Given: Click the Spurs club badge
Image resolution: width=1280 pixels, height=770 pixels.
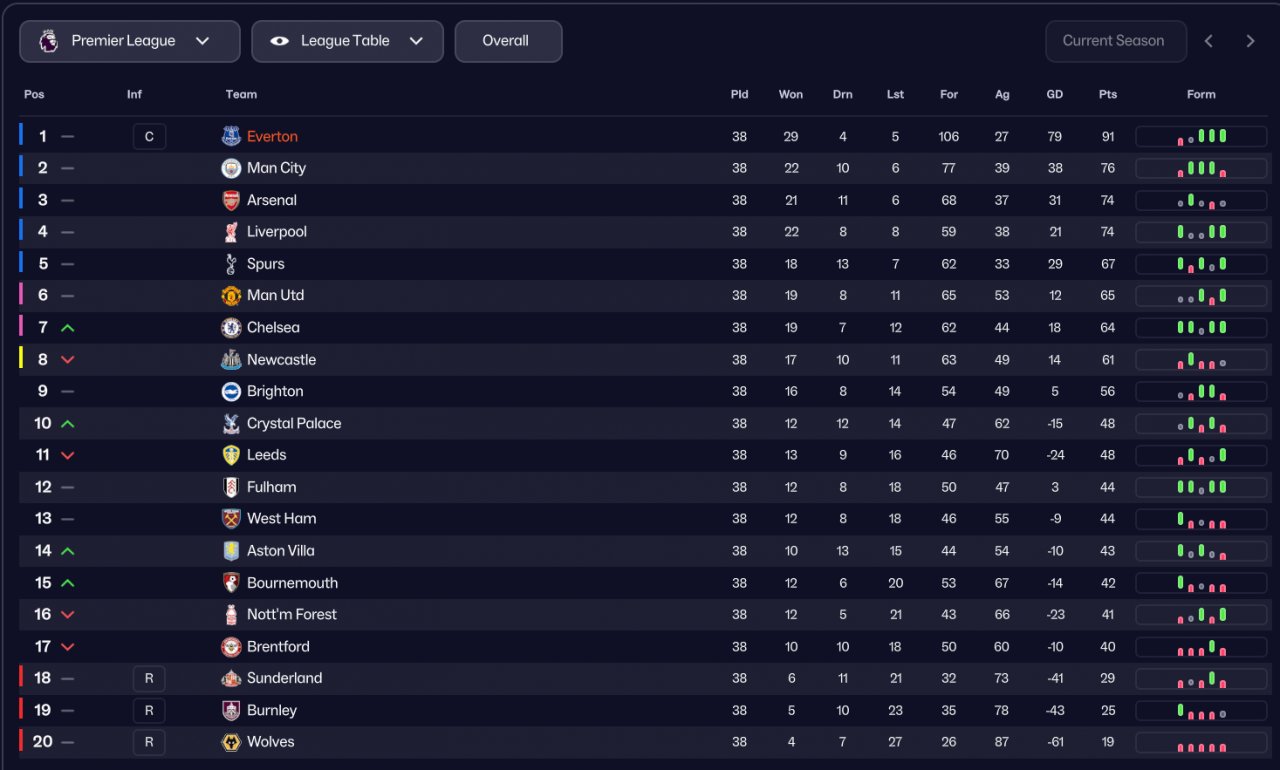Looking at the screenshot, I should tap(231, 264).
